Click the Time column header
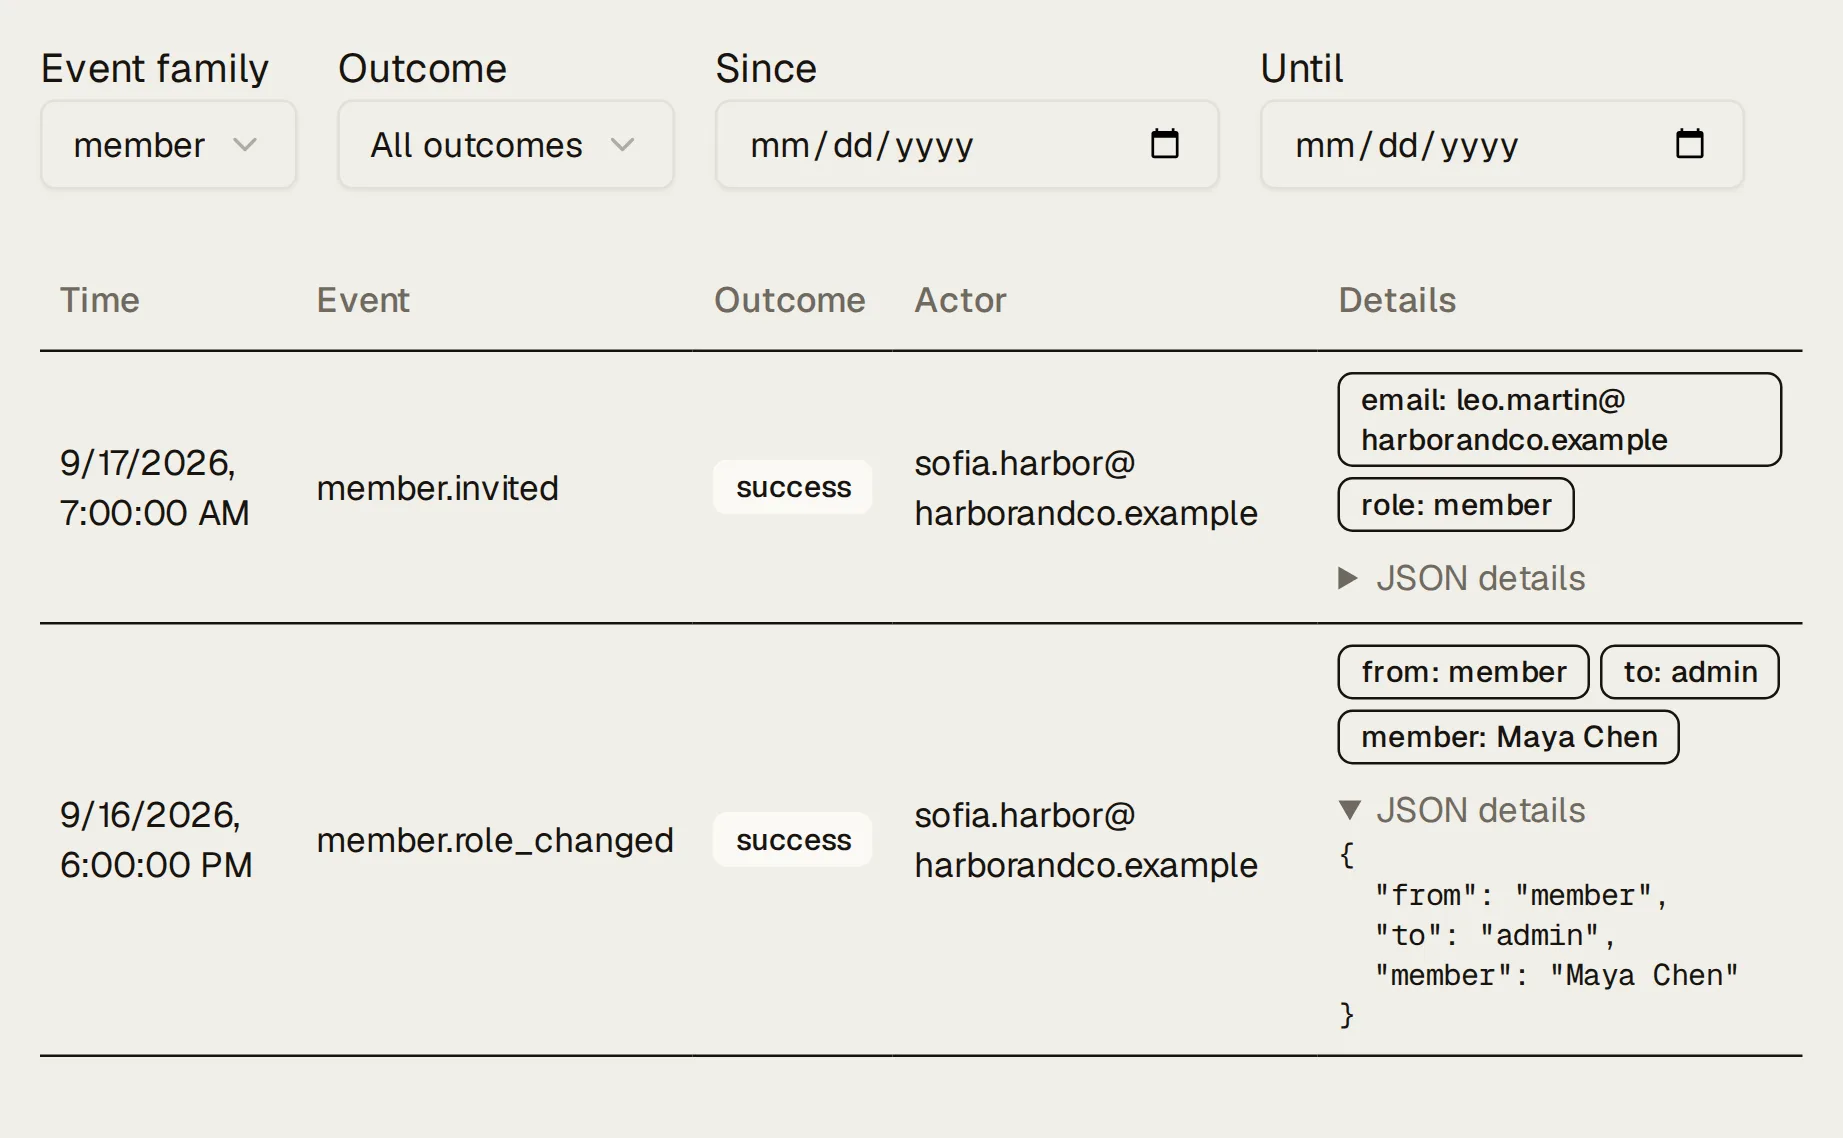 [100, 300]
